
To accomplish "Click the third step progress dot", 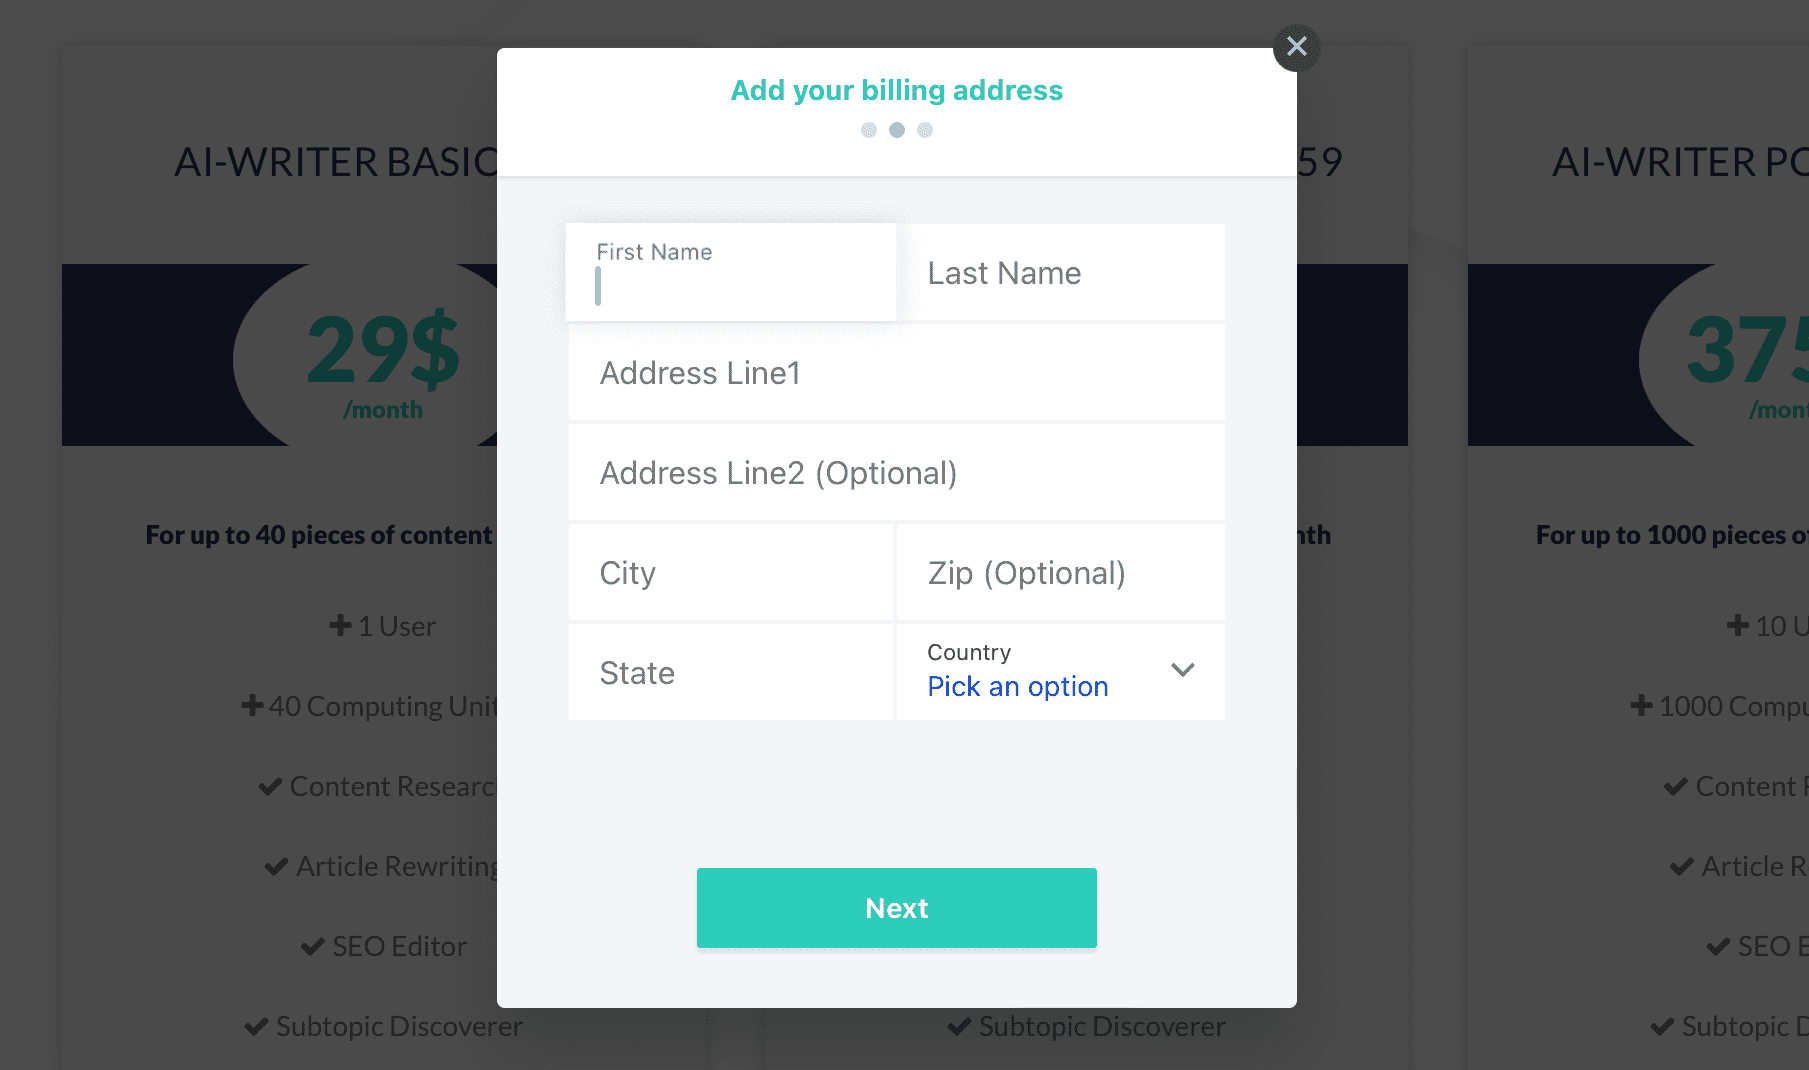I will coord(925,130).
